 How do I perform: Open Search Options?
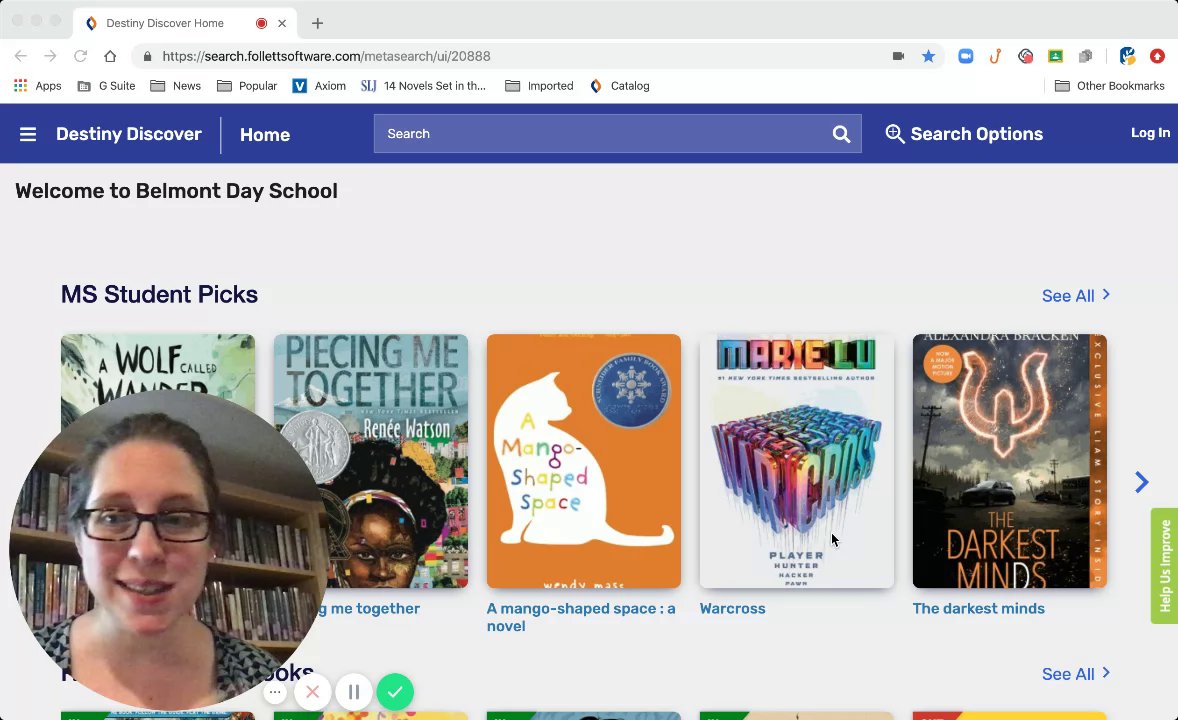[964, 134]
